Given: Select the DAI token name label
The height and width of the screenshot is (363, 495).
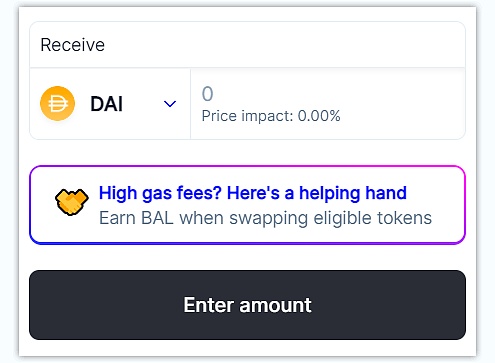Looking at the screenshot, I should tap(107, 104).
